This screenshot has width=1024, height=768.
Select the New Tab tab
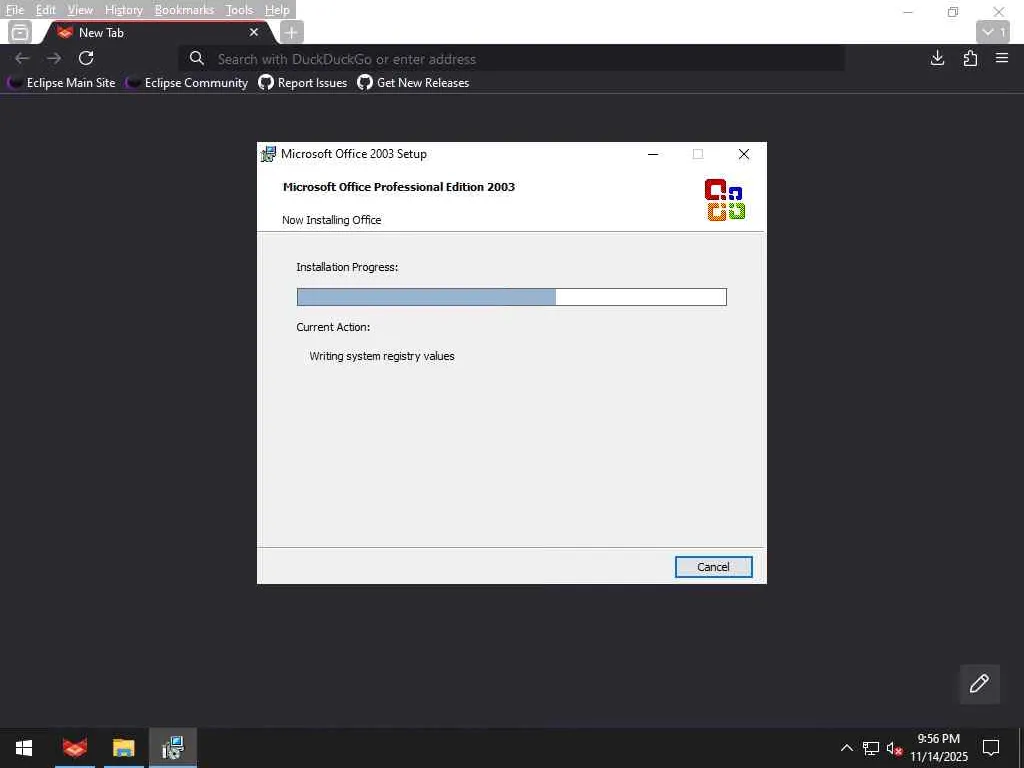pyautogui.click(x=157, y=33)
